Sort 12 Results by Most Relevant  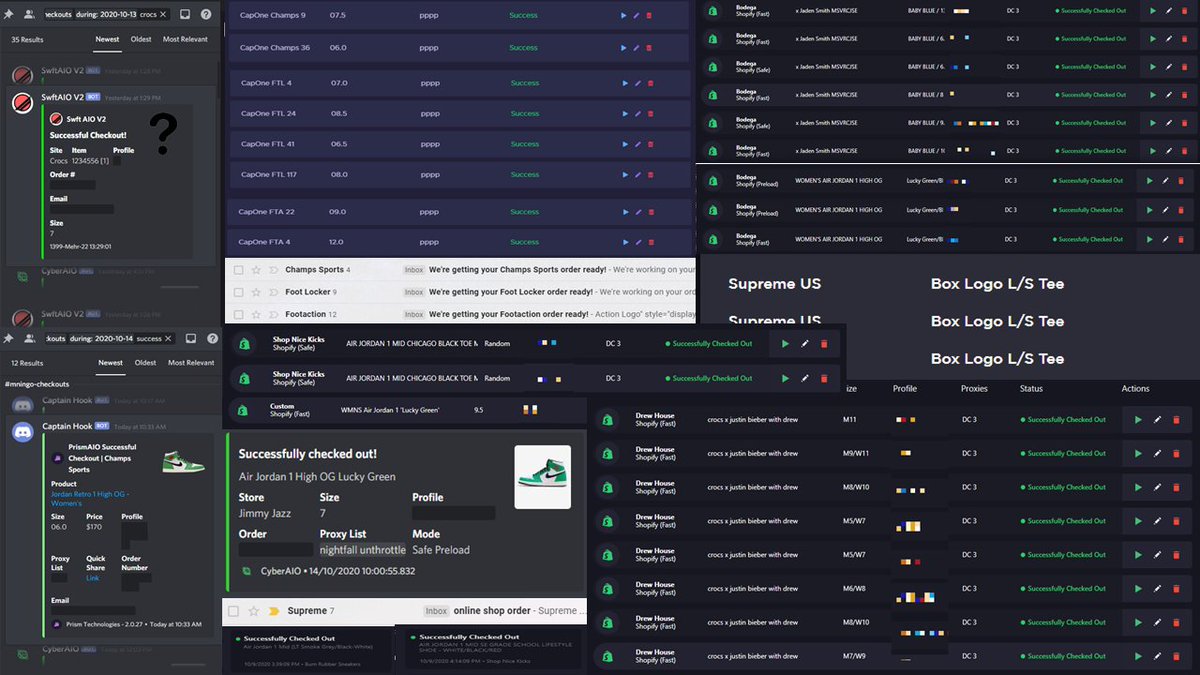coord(191,363)
